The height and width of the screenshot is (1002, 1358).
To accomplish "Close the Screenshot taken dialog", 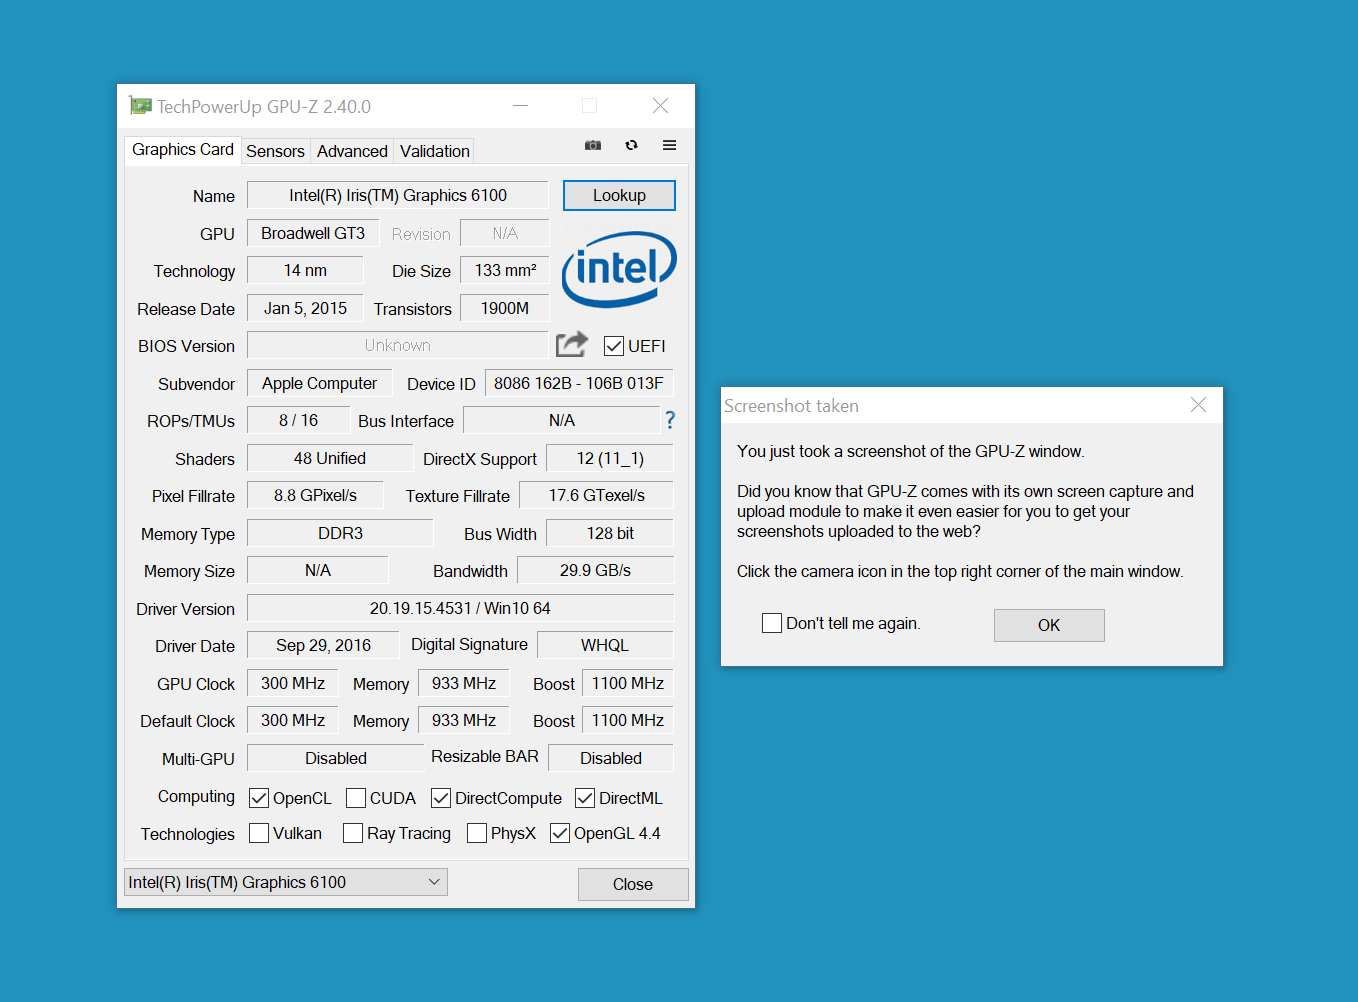I will click(x=1198, y=405).
